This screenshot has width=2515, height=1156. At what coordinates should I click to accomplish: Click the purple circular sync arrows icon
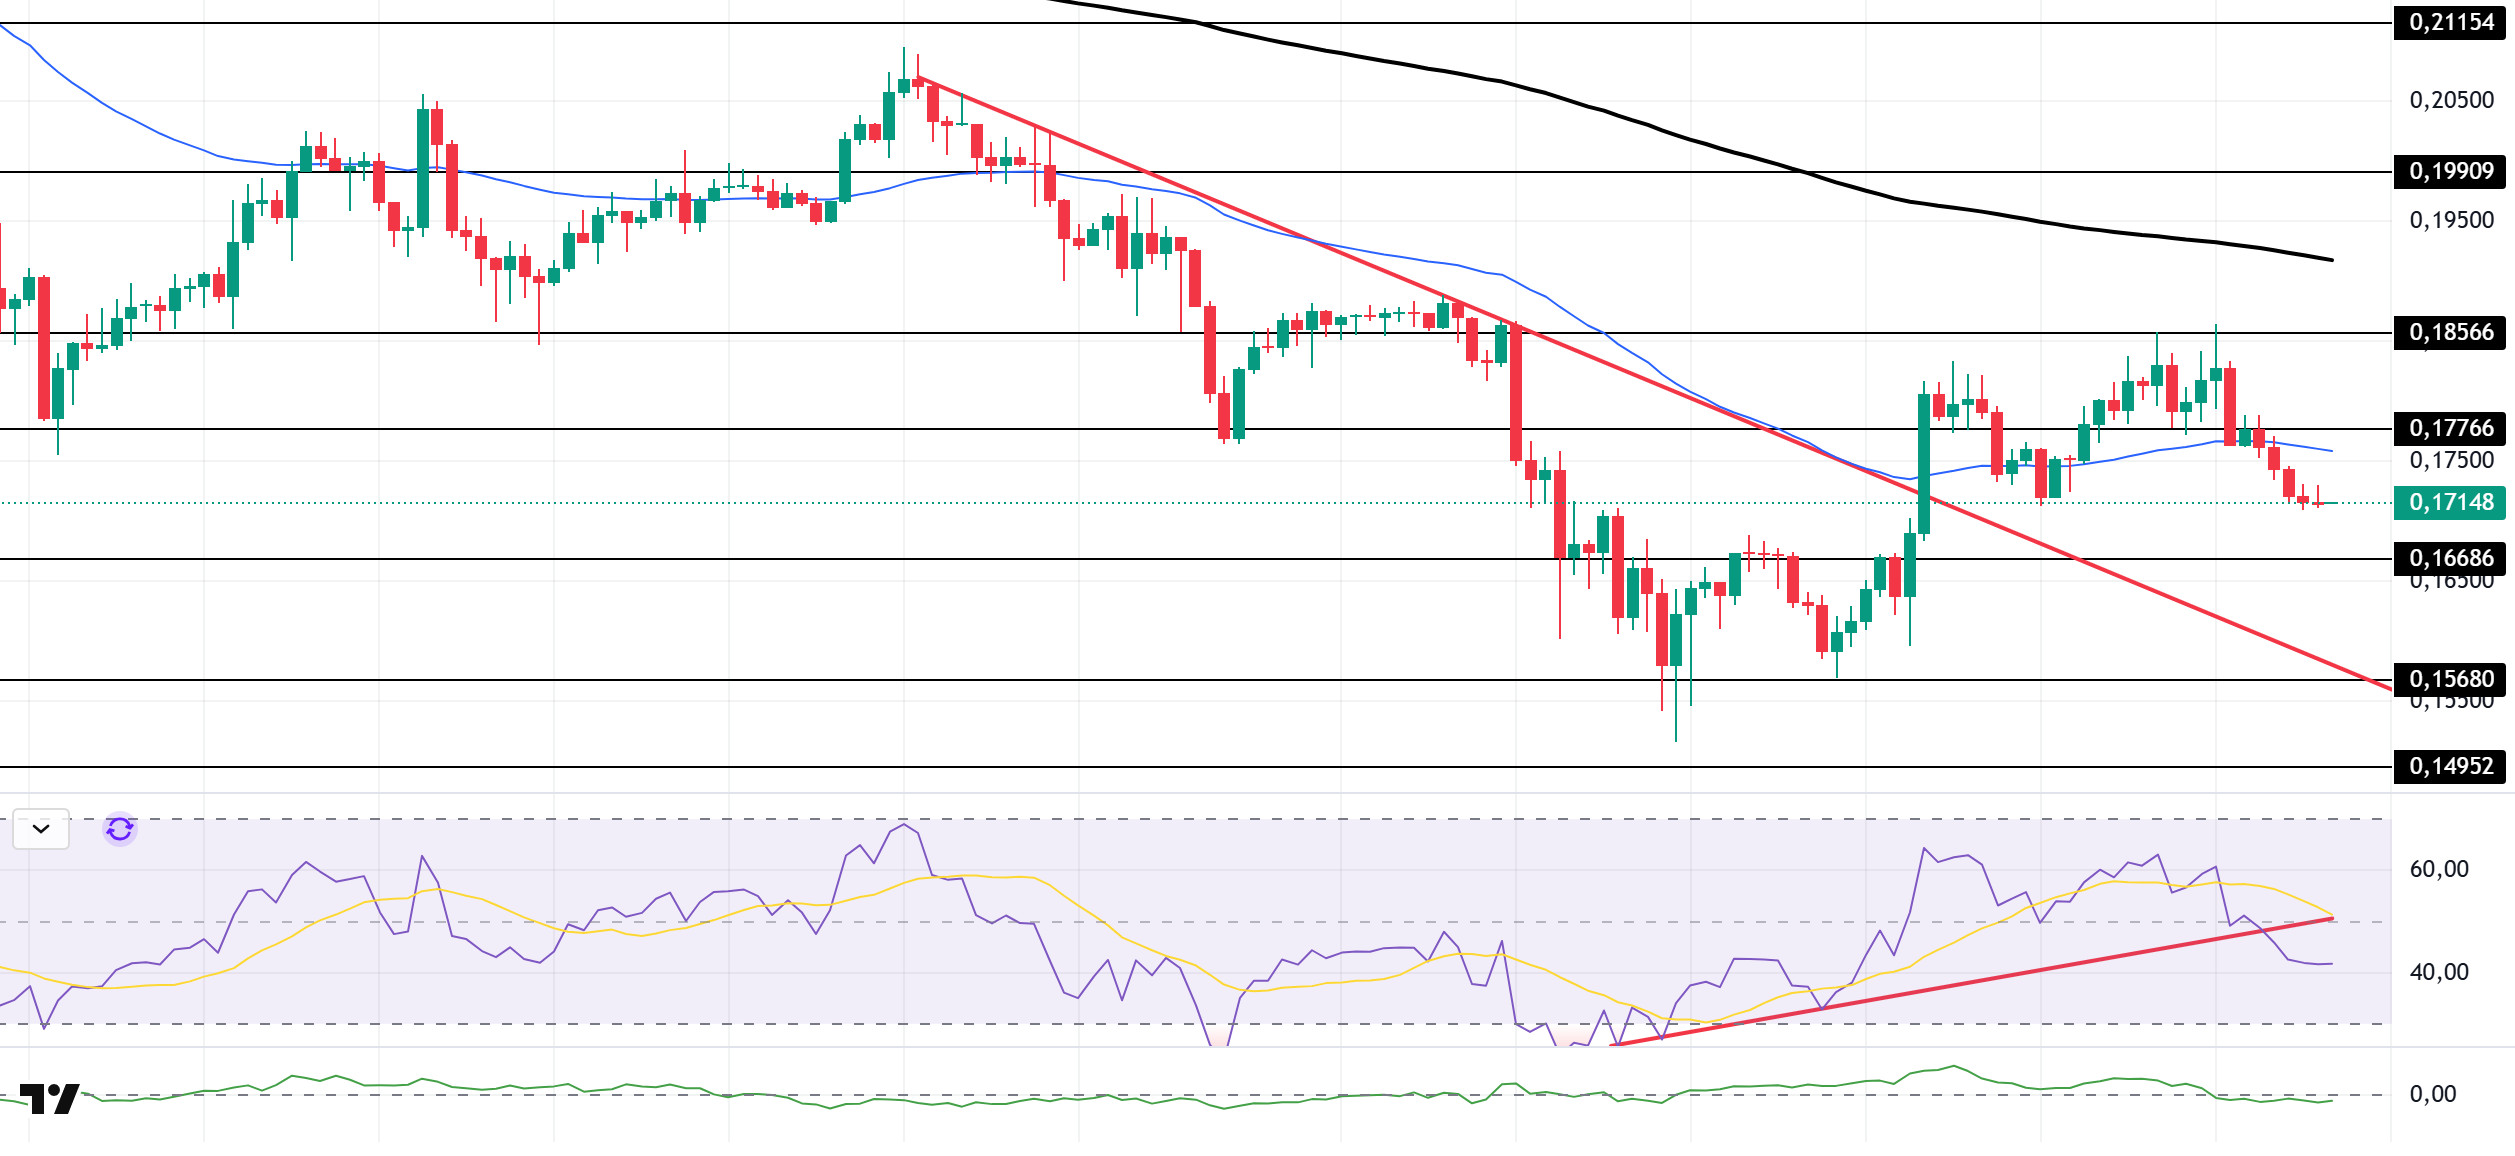click(120, 829)
